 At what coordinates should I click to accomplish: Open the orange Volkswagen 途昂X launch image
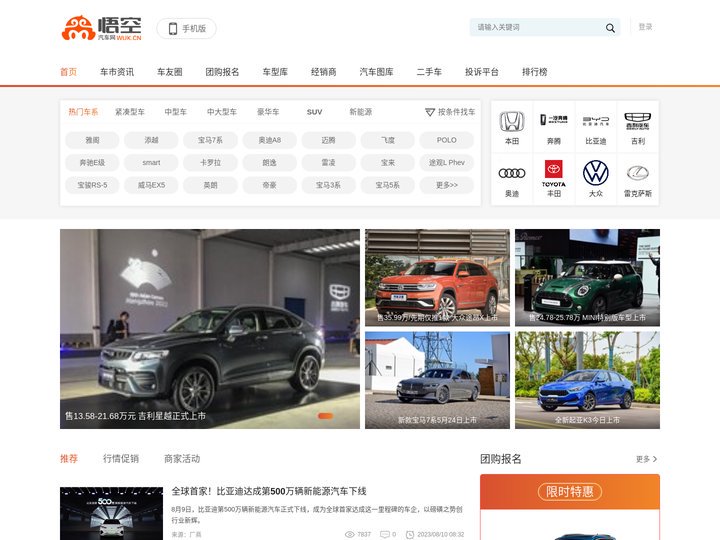(437, 278)
